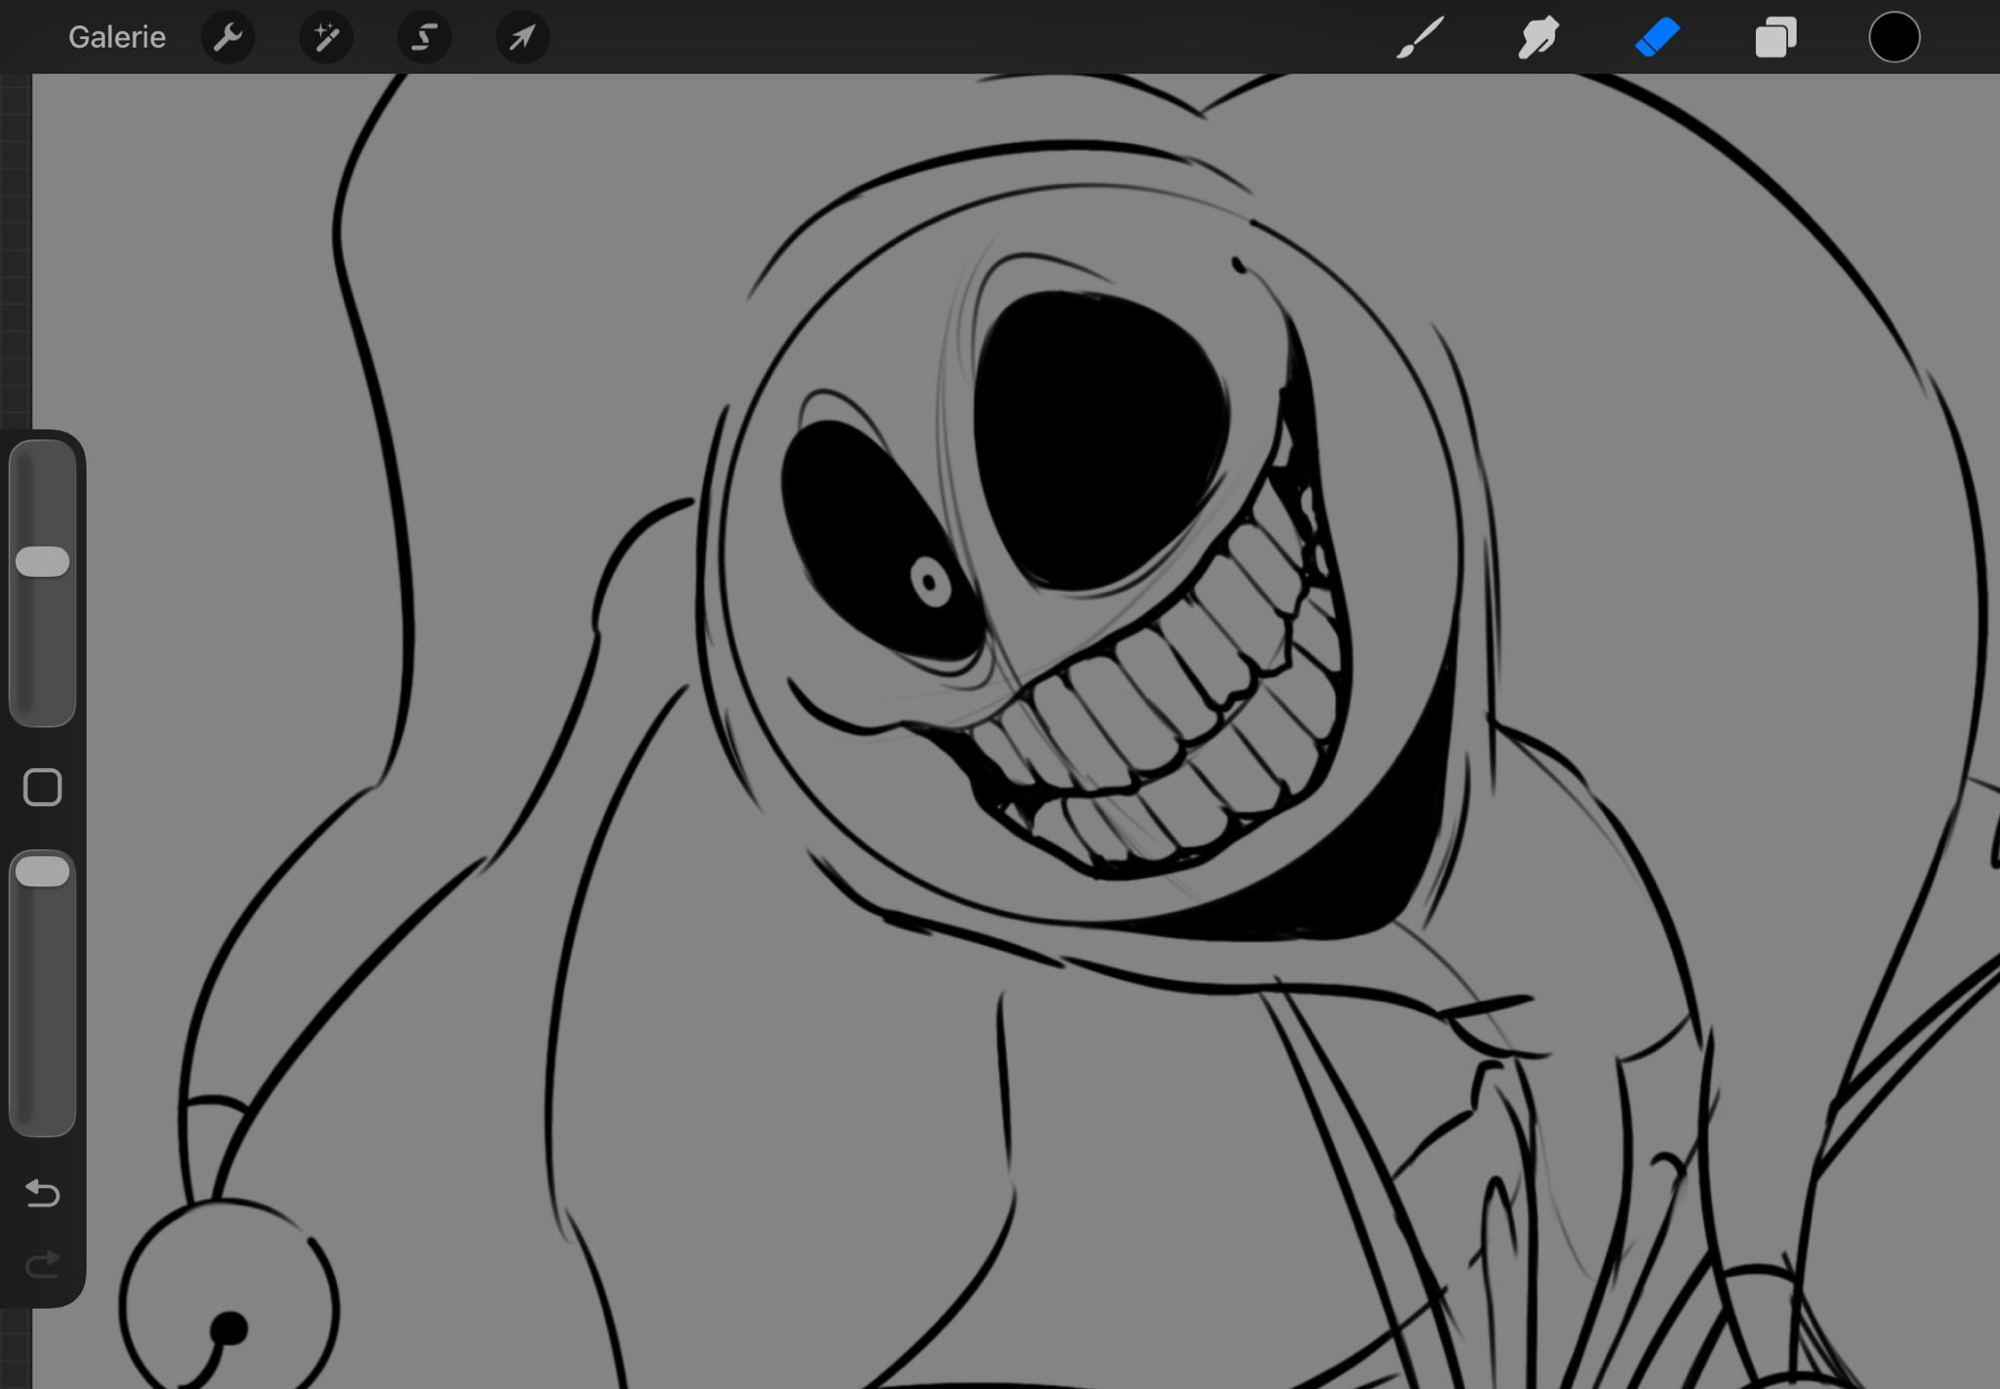Open the Layers panel
Screen dimensions: 2000x1389
tap(1776, 38)
